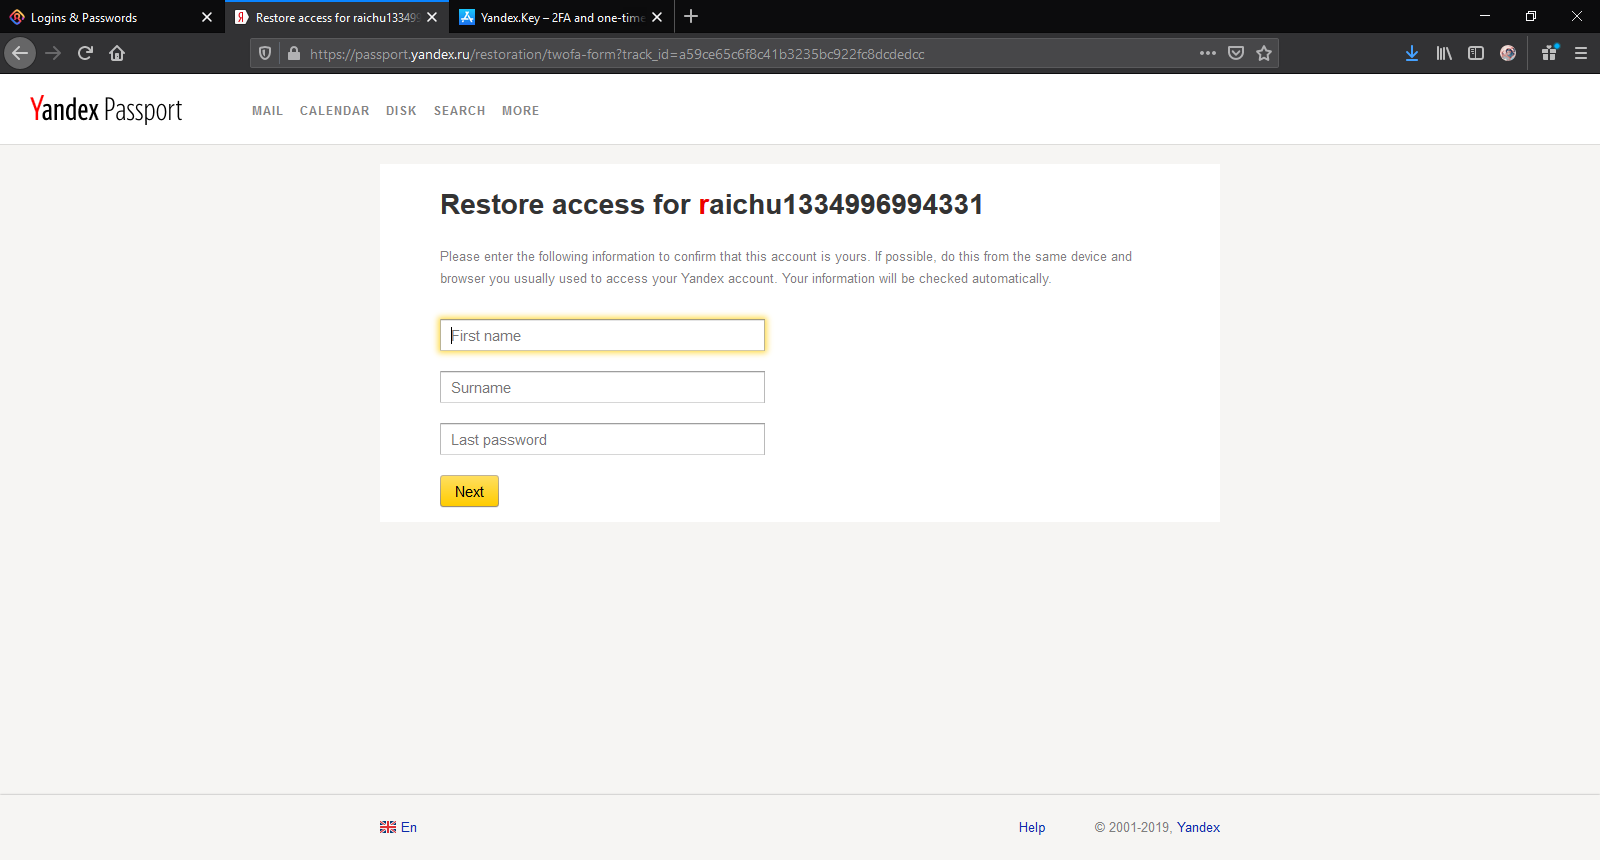Show tracking protection shield info
Image resolution: width=1600 pixels, height=860 pixels.
point(265,54)
